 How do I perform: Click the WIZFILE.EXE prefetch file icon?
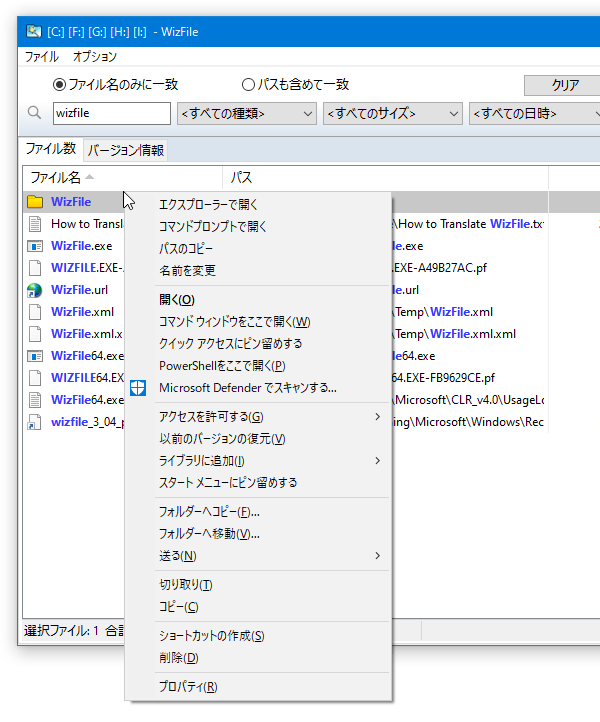point(35,268)
